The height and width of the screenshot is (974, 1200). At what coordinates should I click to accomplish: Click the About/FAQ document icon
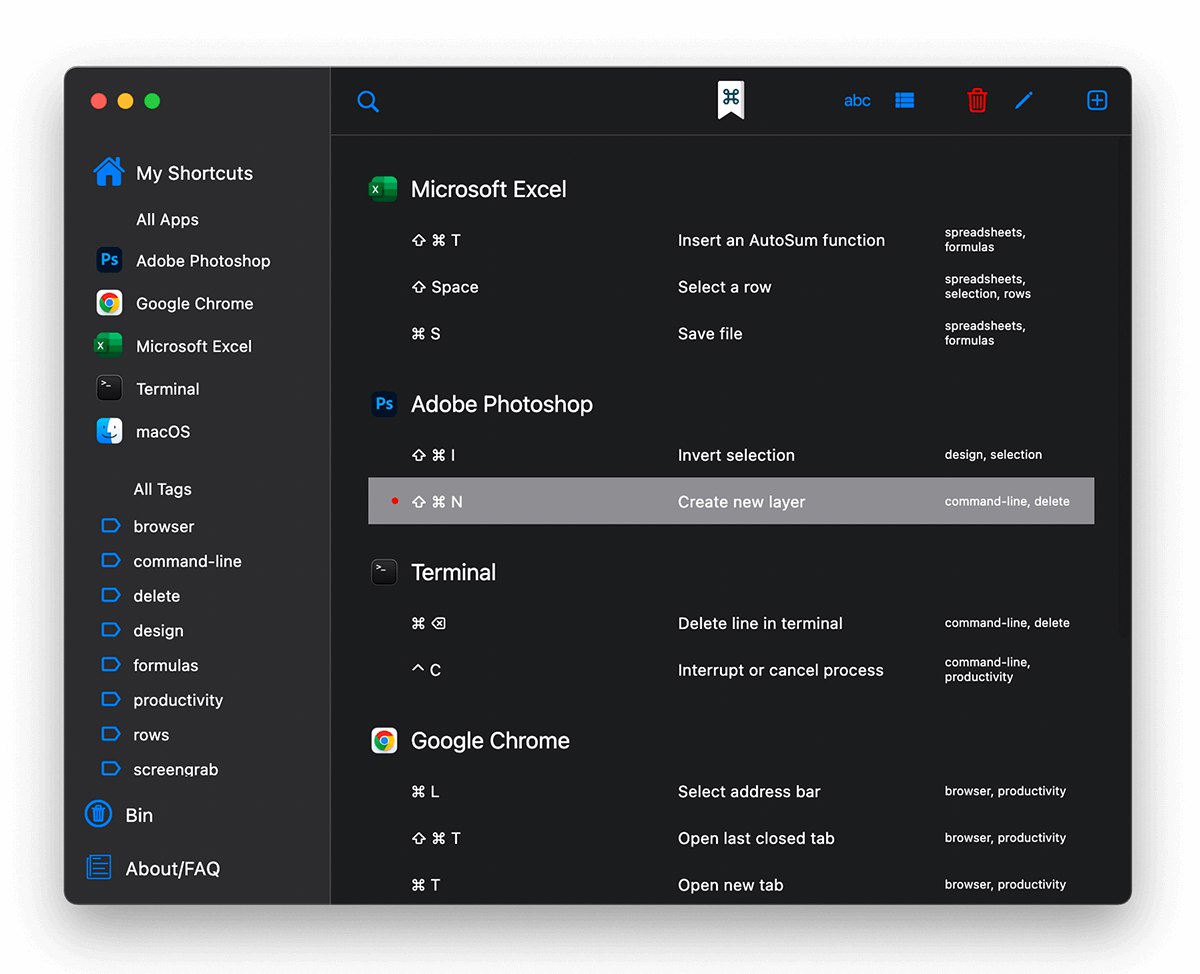pyautogui.click(x=99, y=867)
